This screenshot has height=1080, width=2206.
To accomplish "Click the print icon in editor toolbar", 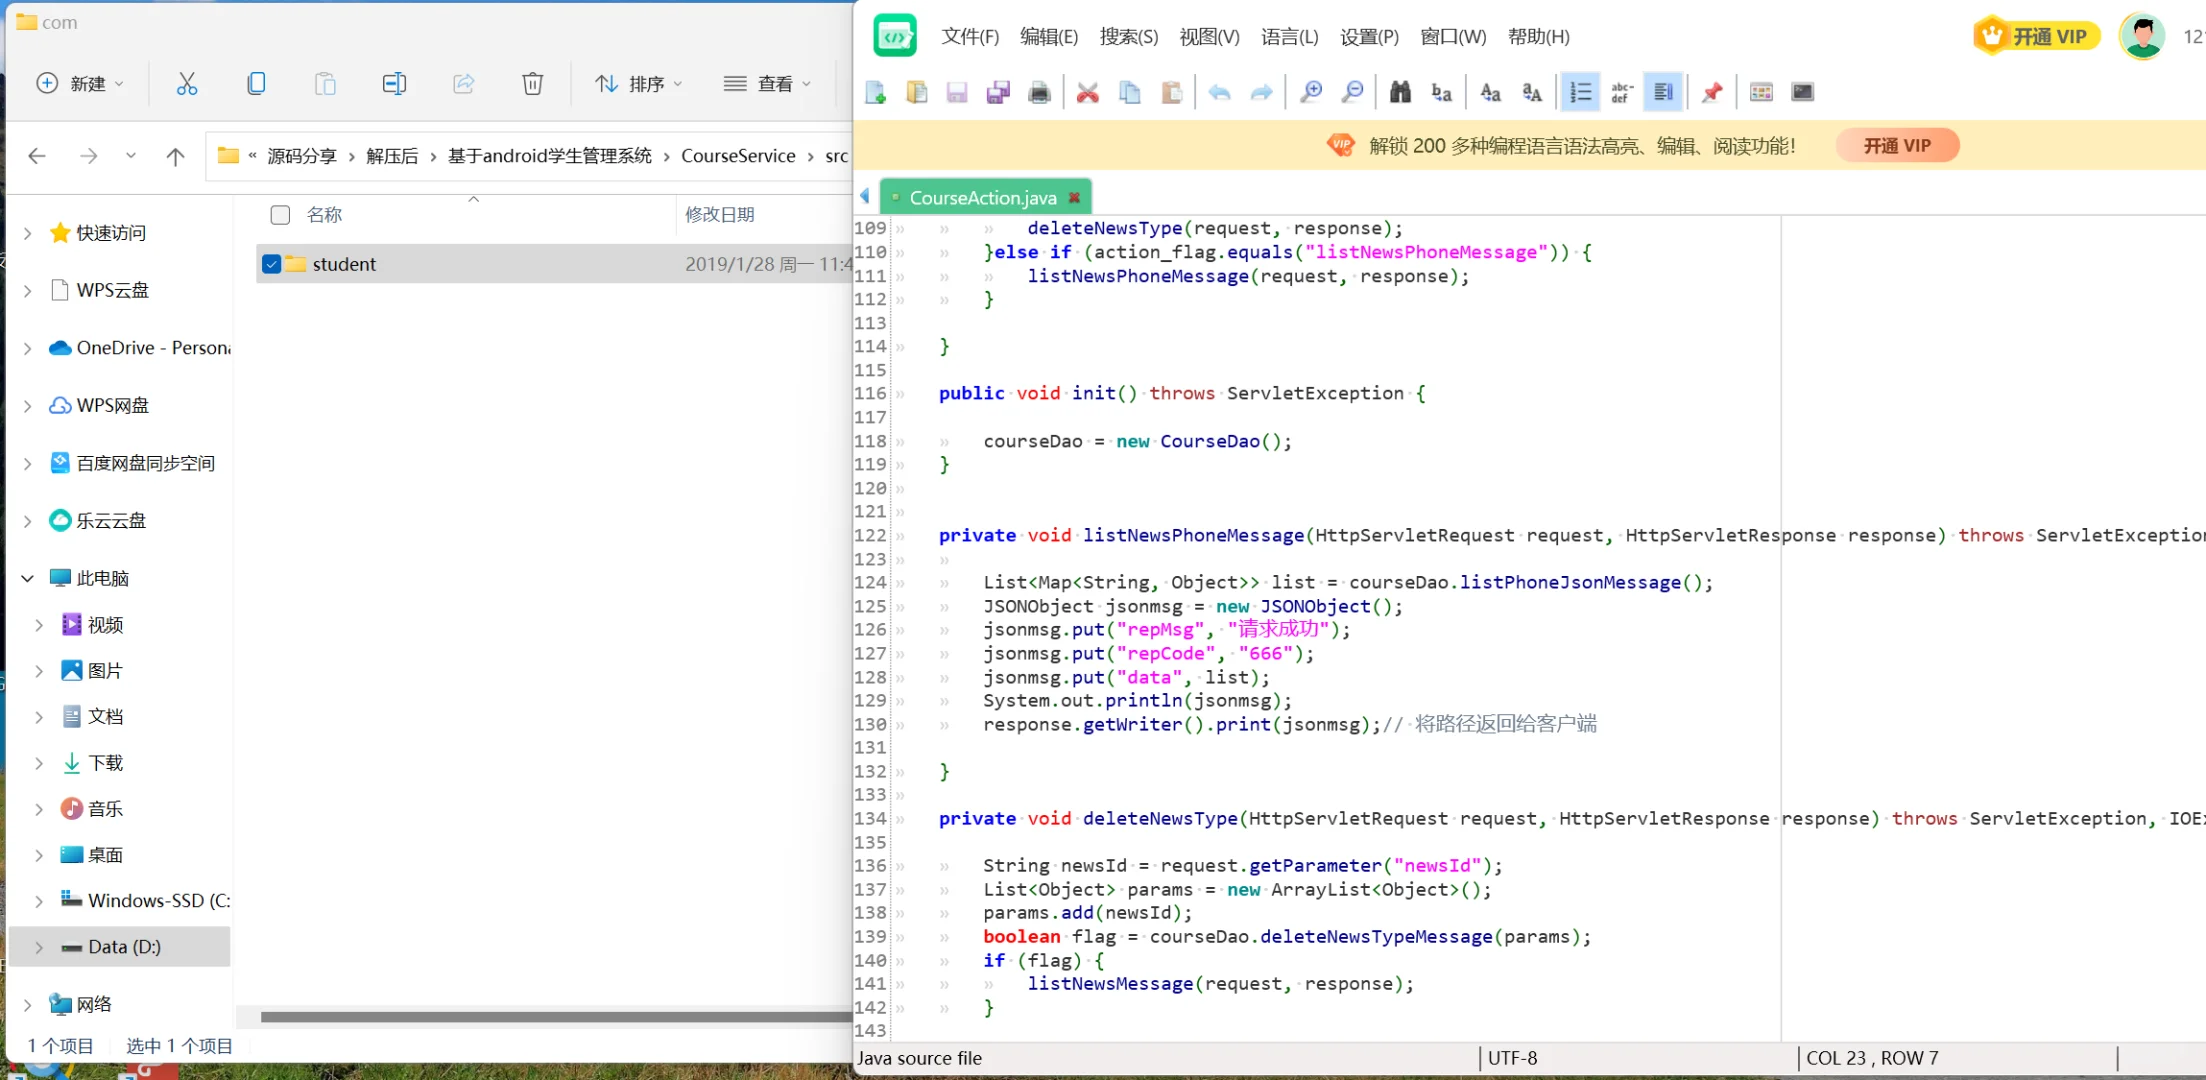I will 1039,92.
